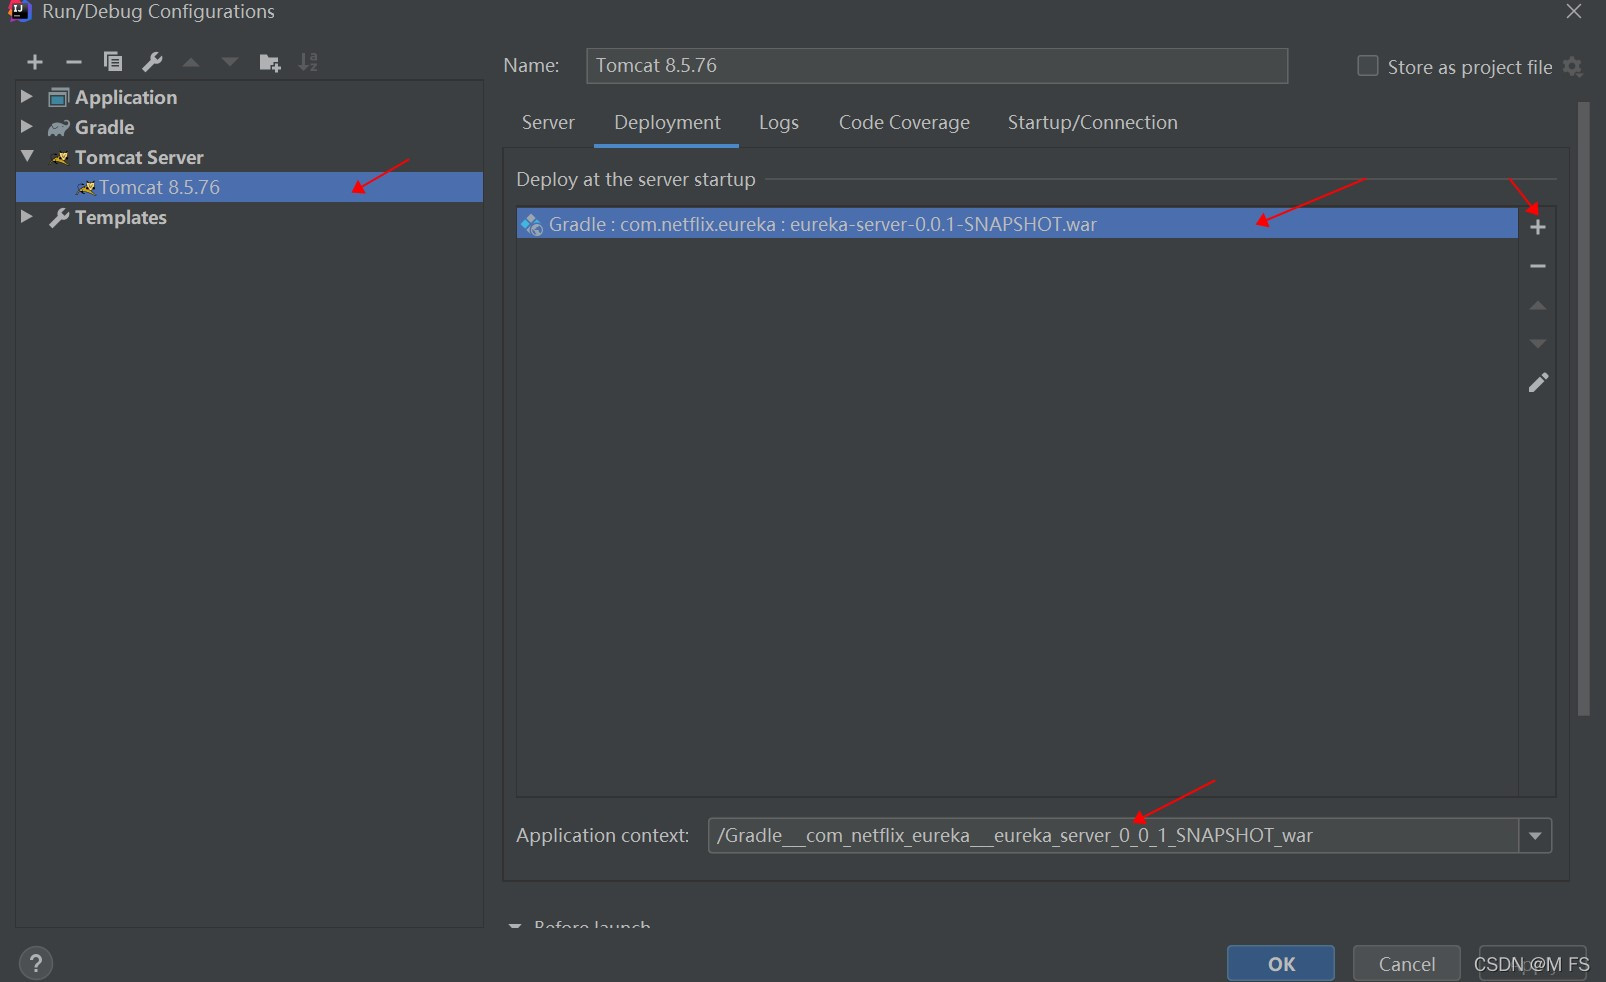Viewport: 1606px width, 982px height.
Task: Expand the Application node
Action: click(x=27, y=96)
